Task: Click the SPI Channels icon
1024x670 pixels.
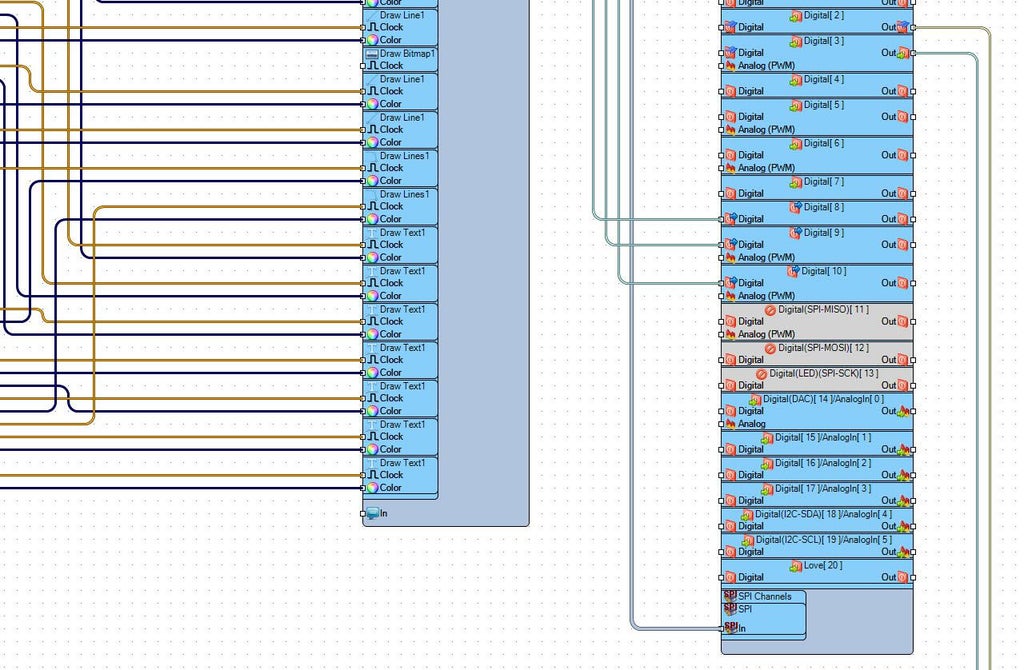Action: pos(730,596)
